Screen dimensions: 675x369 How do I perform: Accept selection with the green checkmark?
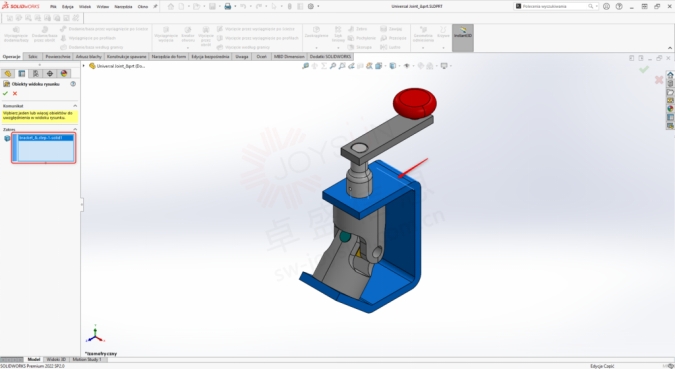pyautogui.click(x=5, y=93)
